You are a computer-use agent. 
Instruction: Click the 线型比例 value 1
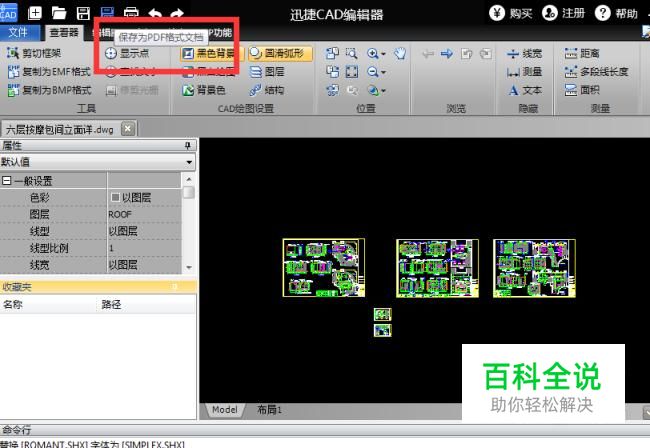coord(144,248)
